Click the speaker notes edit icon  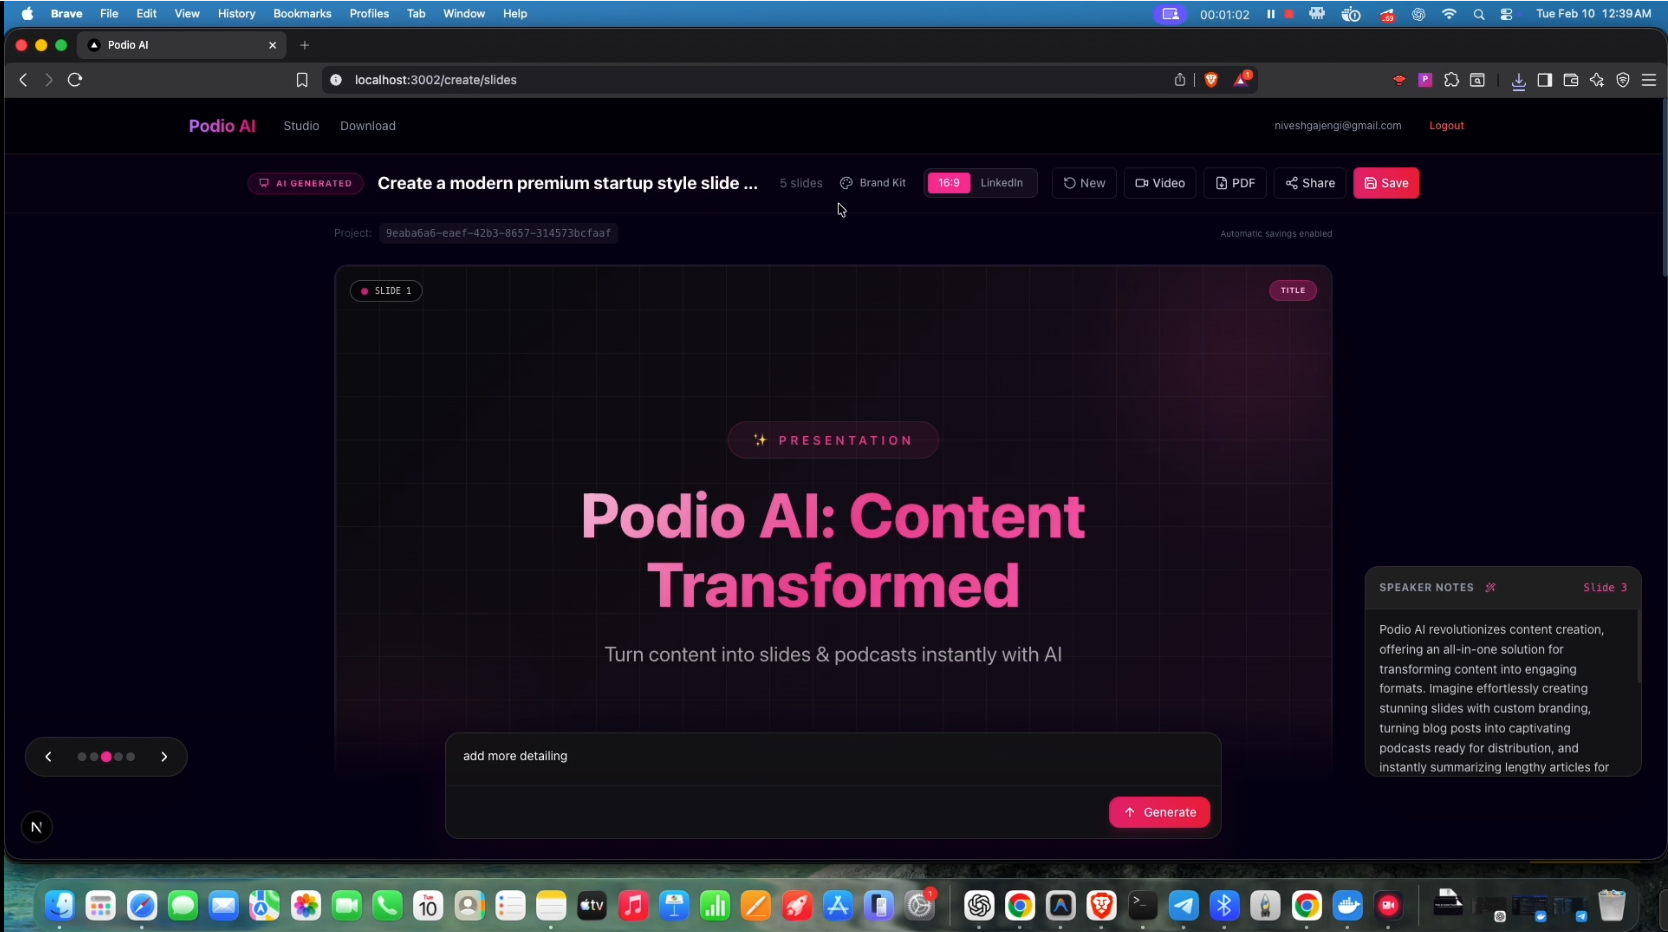(1490, 588)
